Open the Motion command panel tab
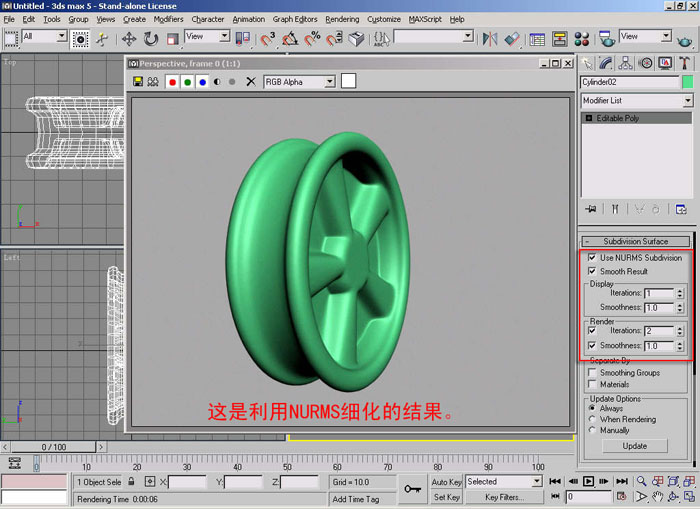 tap(646, 63)
